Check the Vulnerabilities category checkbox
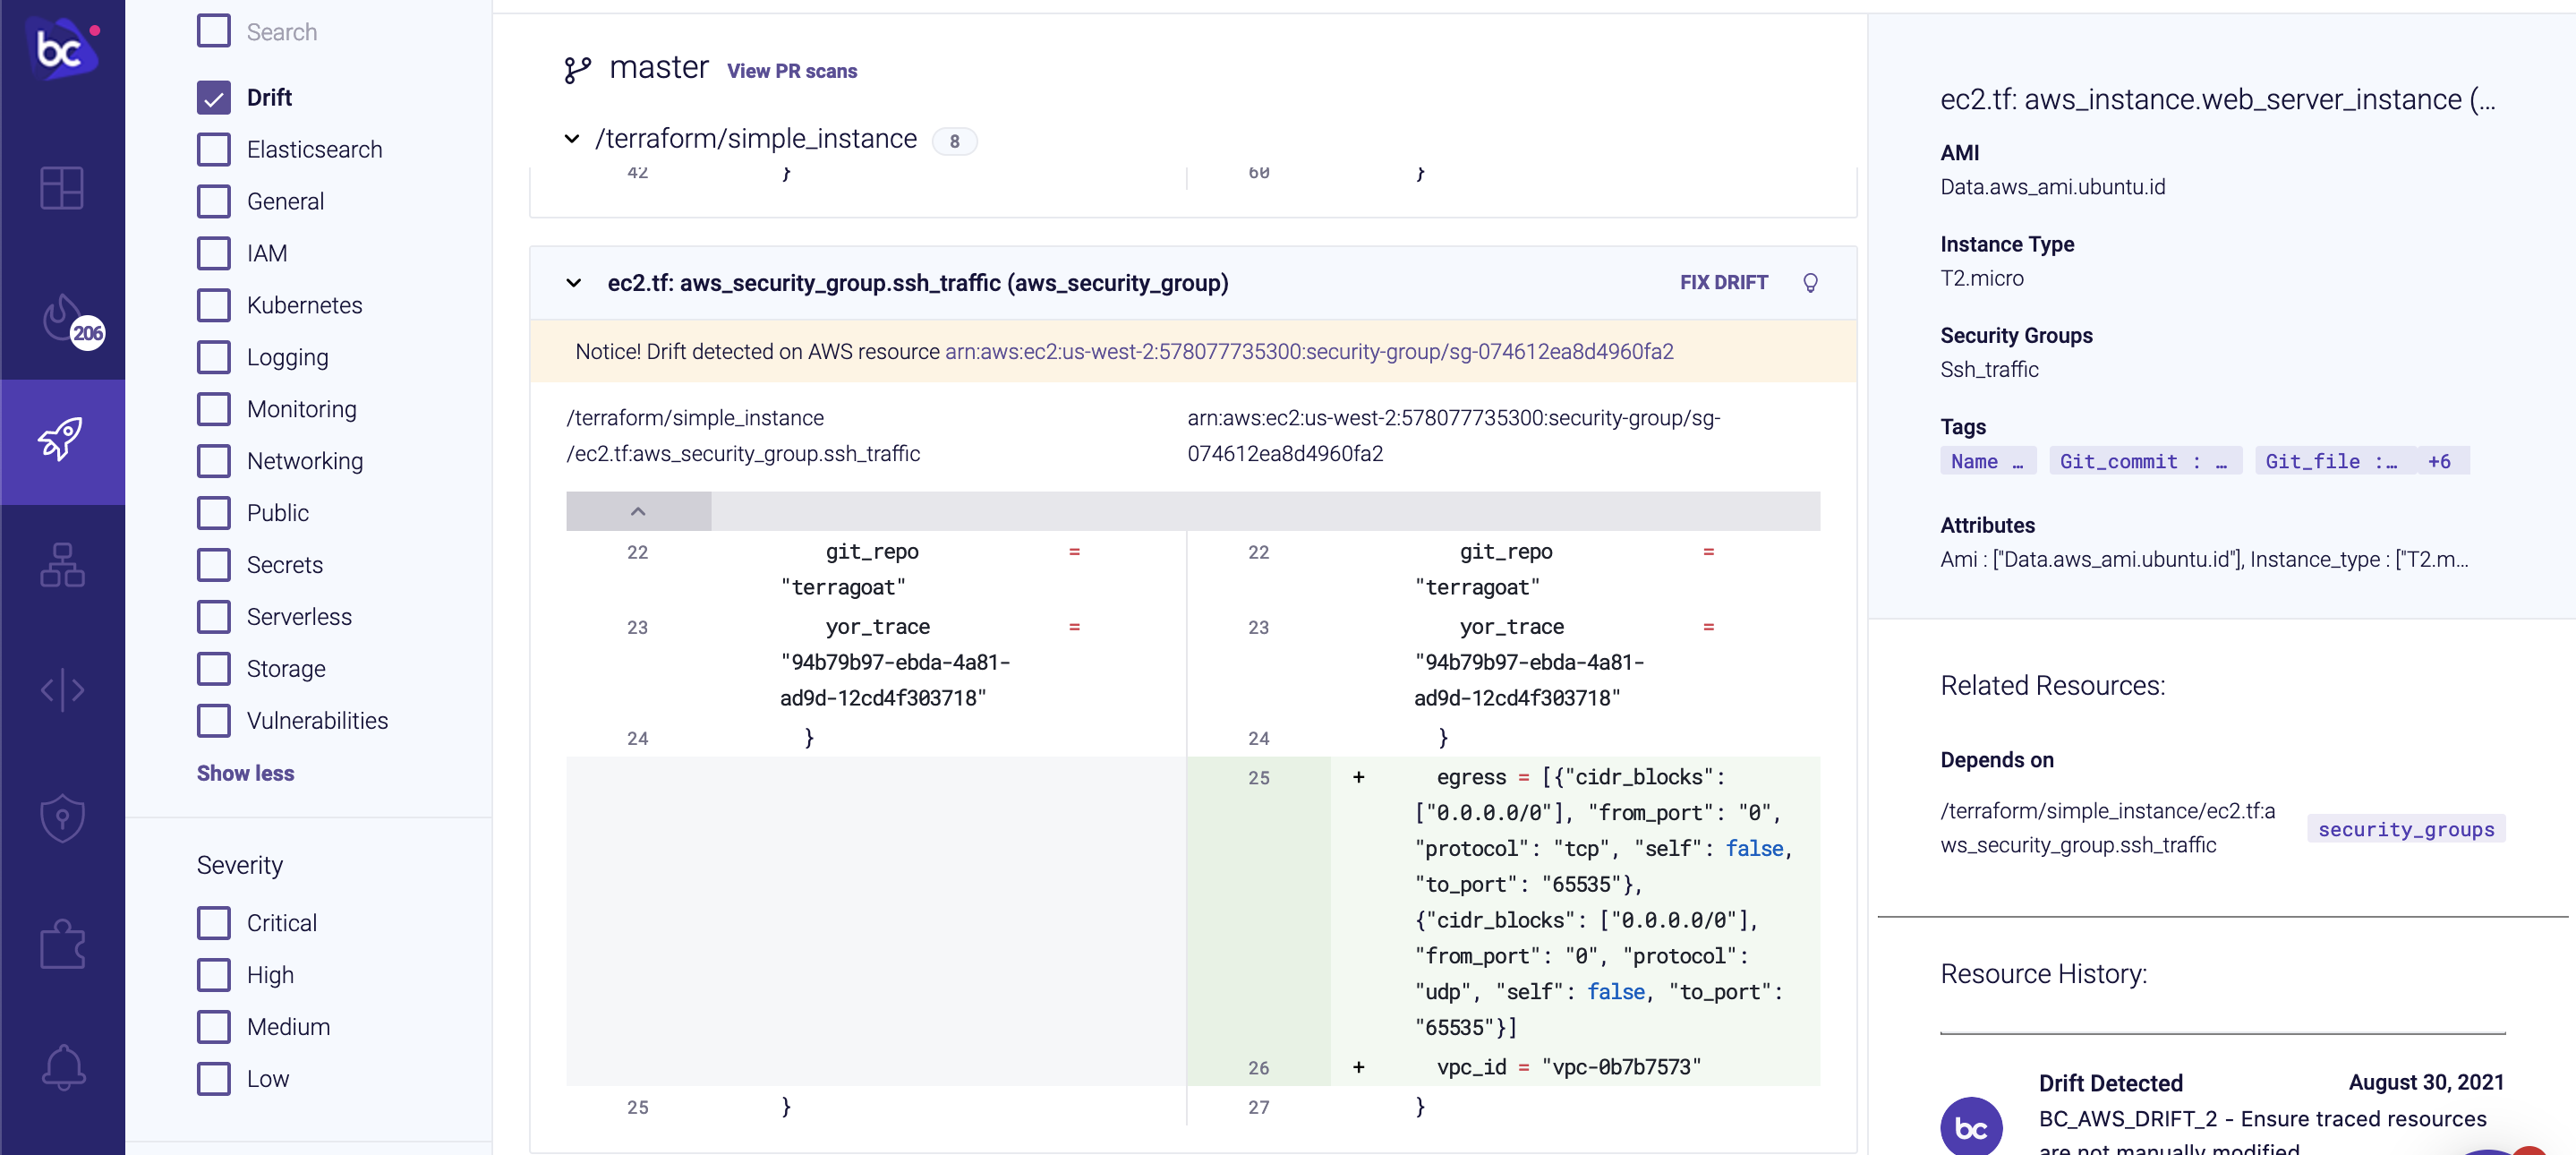2576x1155 pixels. (213, 721)
